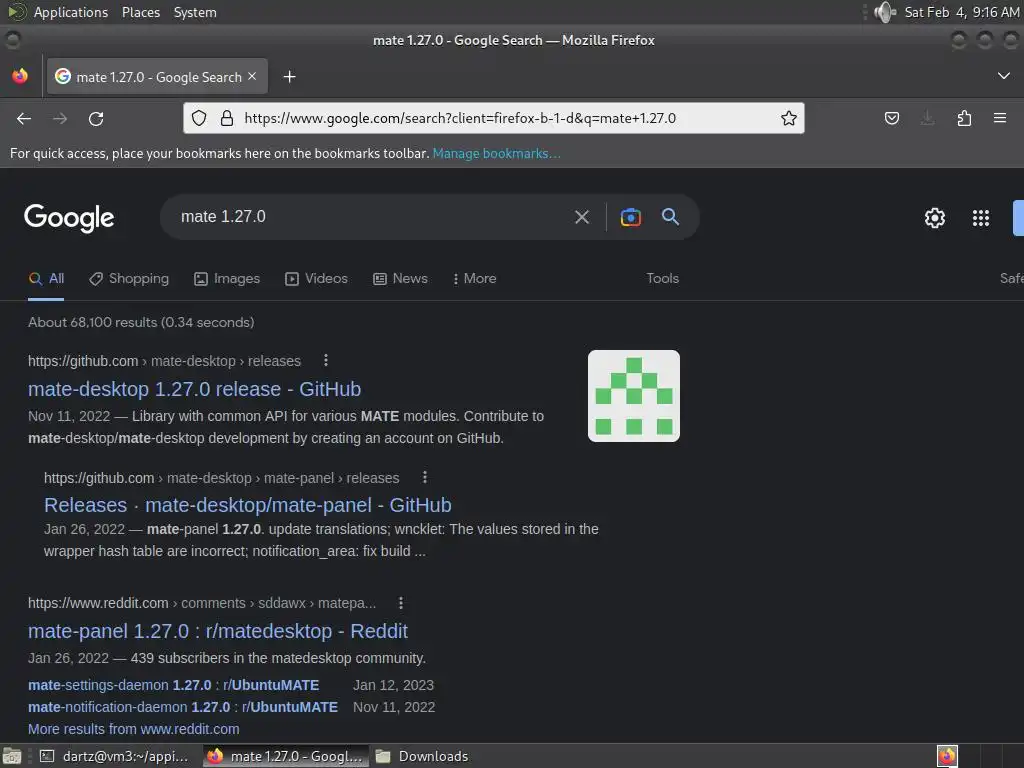Screen dimensions: 1024x768
Task: Save page to Pocket icon
Action: click(891, 118)
